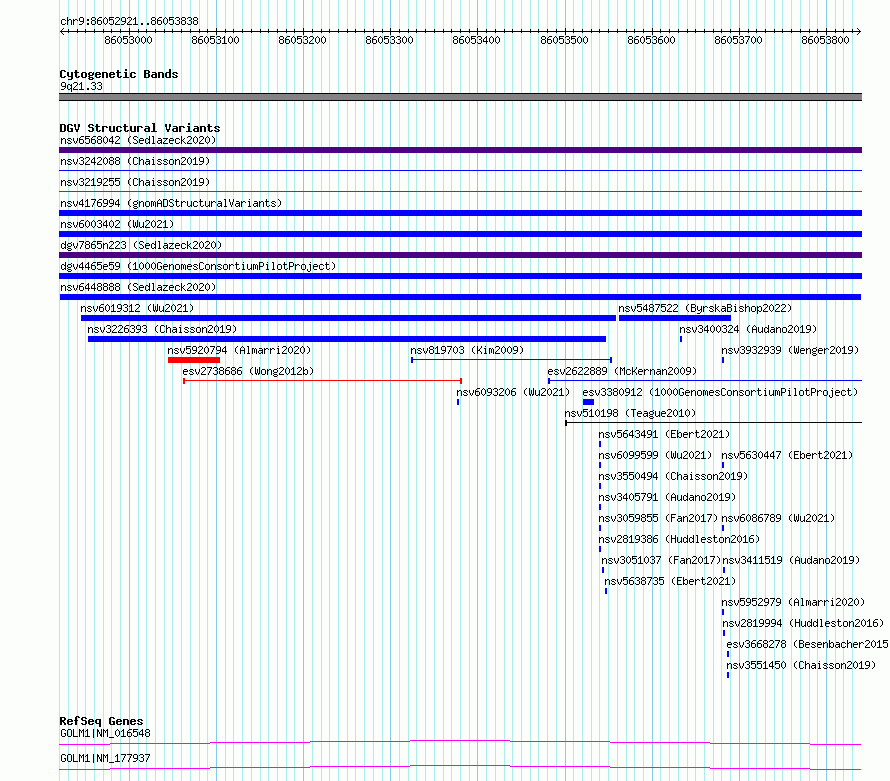Click the 9q21.33 cytogenetic band label
This screenshot has height=781, width=890.
(81, 86)
